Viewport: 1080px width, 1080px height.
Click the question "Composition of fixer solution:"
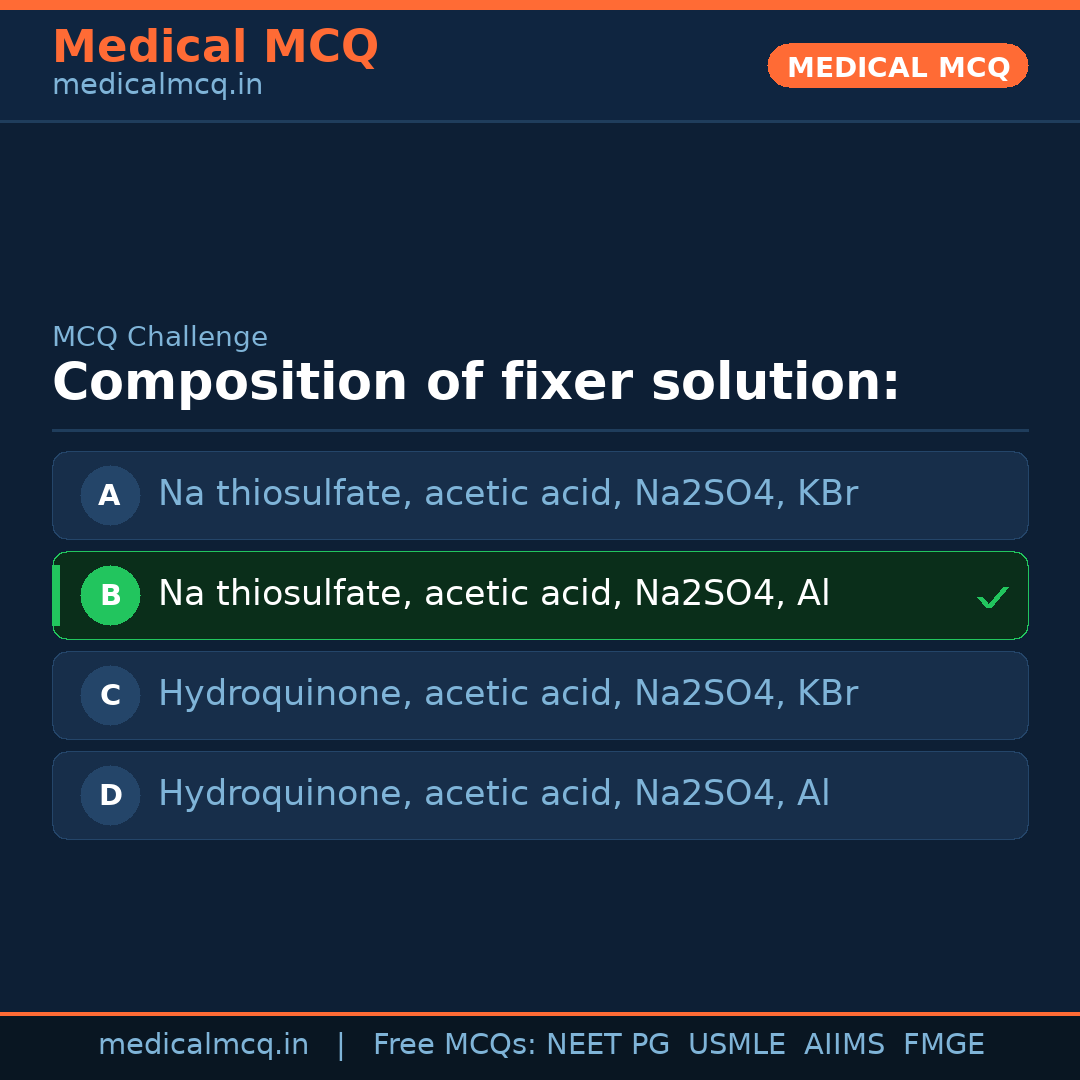pos(476,383)
